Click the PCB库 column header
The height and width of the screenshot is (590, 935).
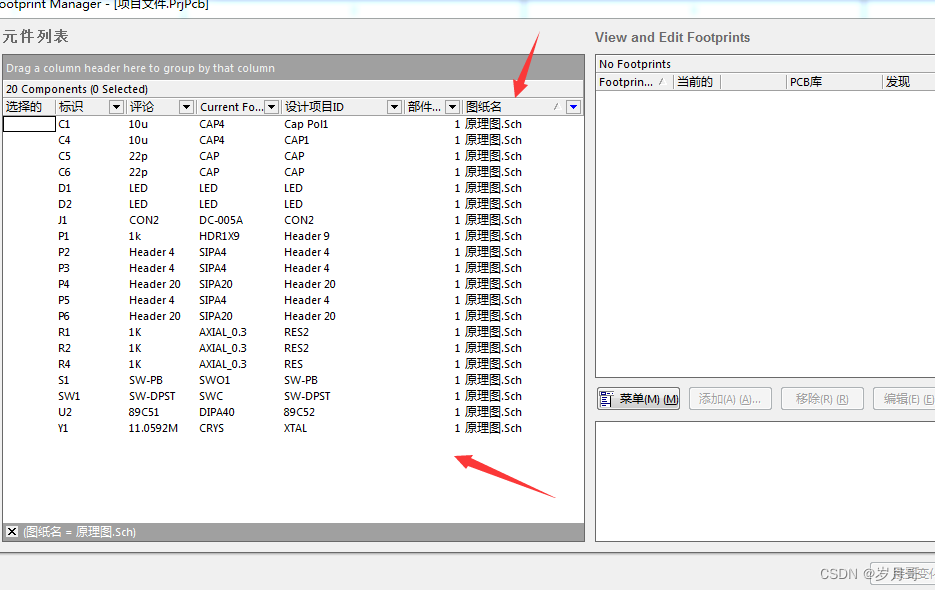[805, 82]
